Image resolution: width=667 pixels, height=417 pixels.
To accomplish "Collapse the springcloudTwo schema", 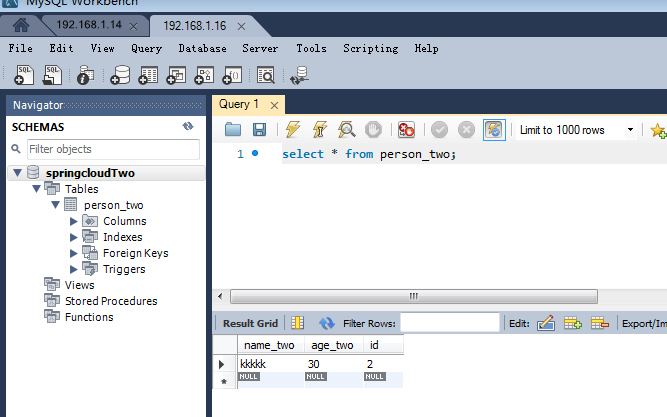I will (17, 173).
